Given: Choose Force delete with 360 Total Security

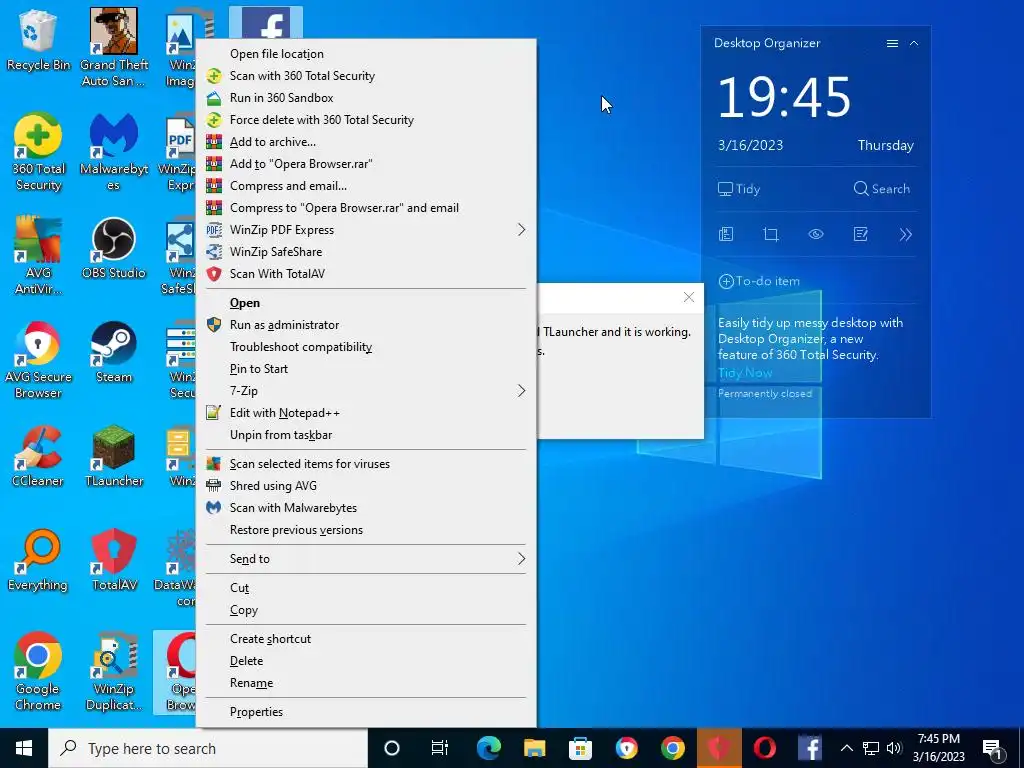Looking at the screenshot, I should (x=366, y=120).
